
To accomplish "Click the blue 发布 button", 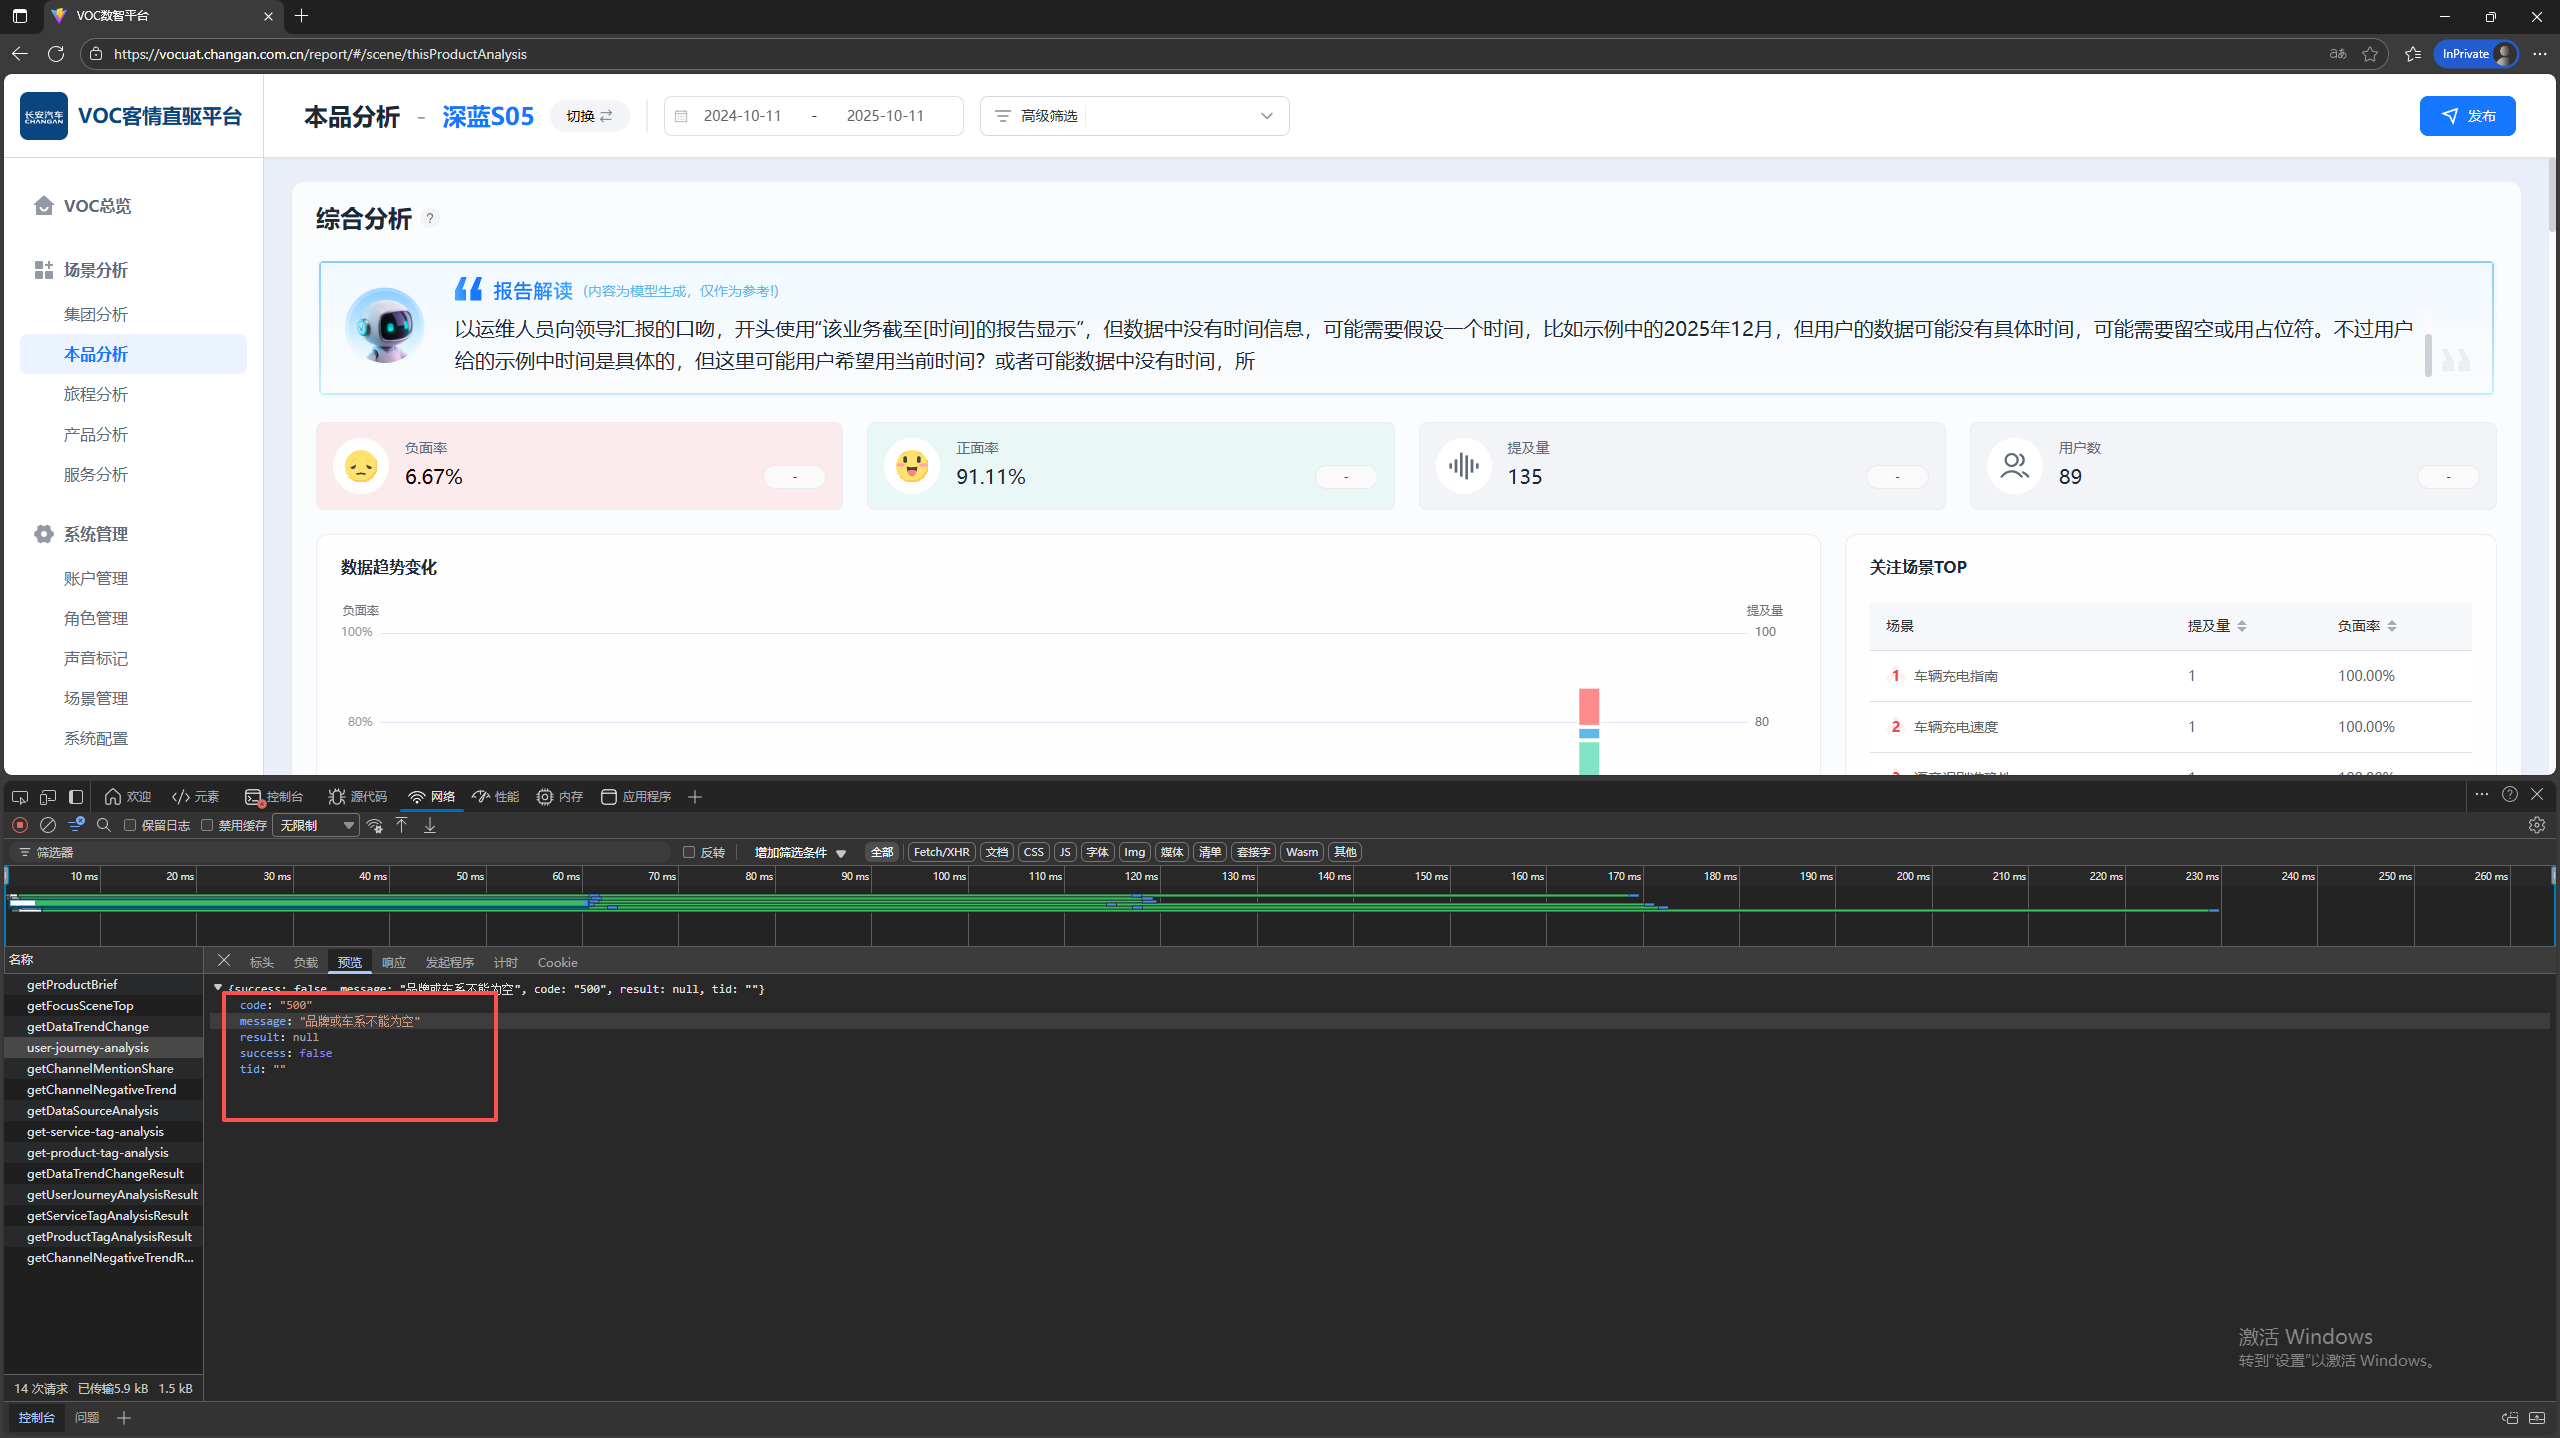I will [x=2467, y=116].
